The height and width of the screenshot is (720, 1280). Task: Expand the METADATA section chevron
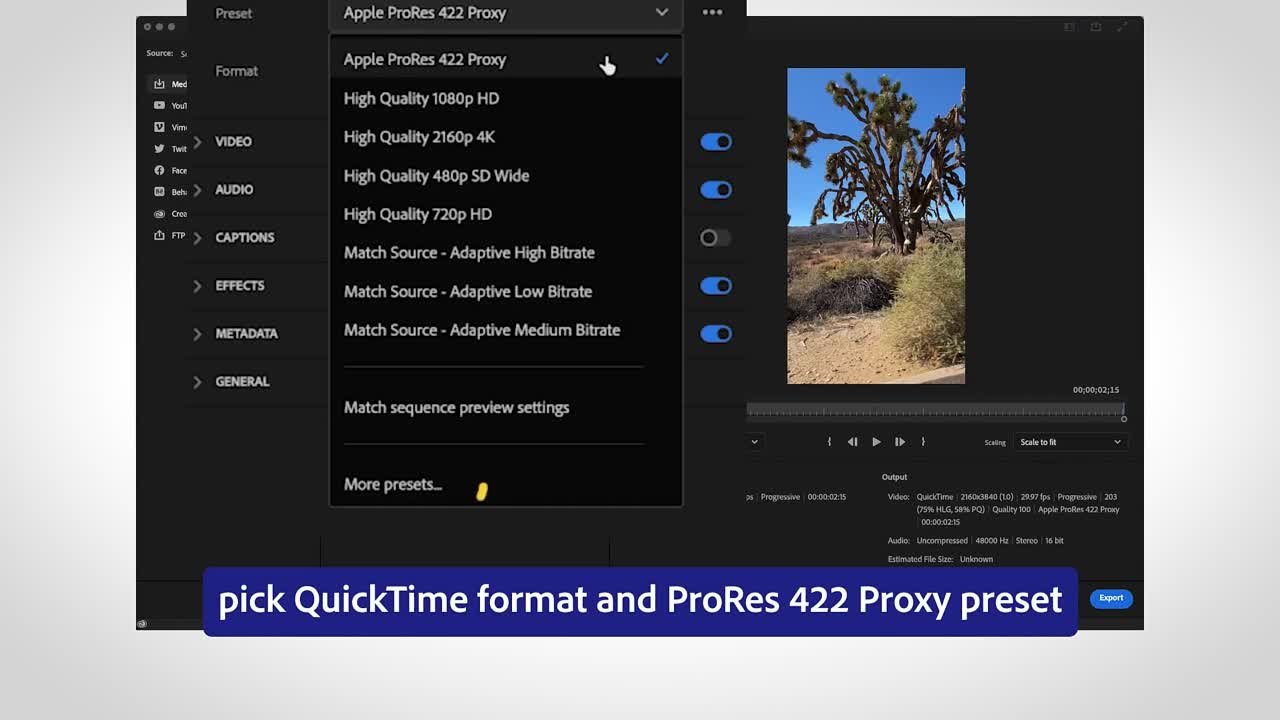click(197, 334)
